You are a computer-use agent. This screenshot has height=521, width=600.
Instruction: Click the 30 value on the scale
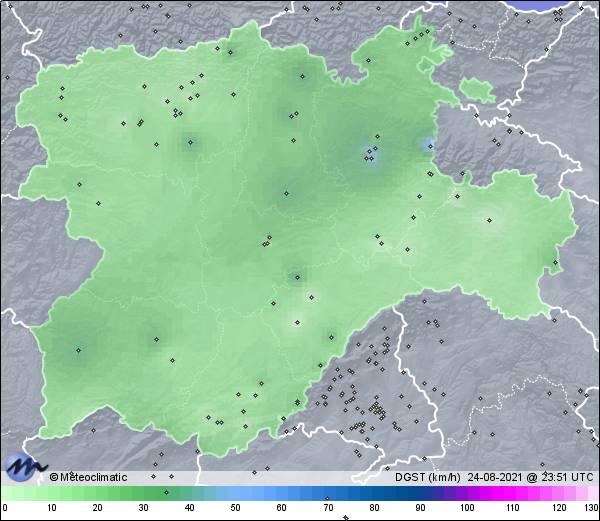point(143,508)
